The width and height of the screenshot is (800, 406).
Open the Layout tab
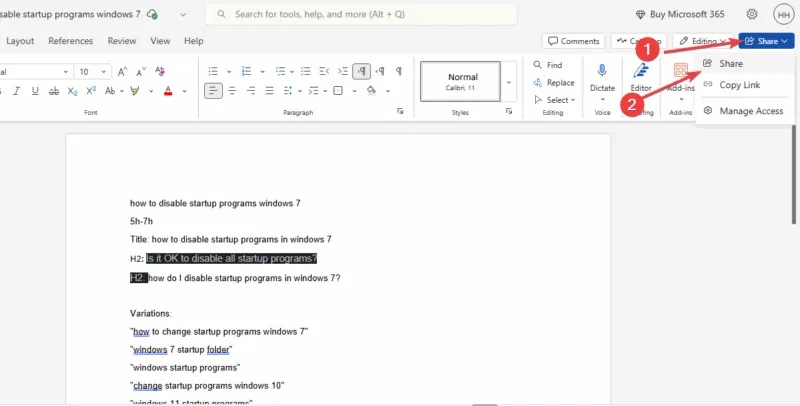click(20, 41)
